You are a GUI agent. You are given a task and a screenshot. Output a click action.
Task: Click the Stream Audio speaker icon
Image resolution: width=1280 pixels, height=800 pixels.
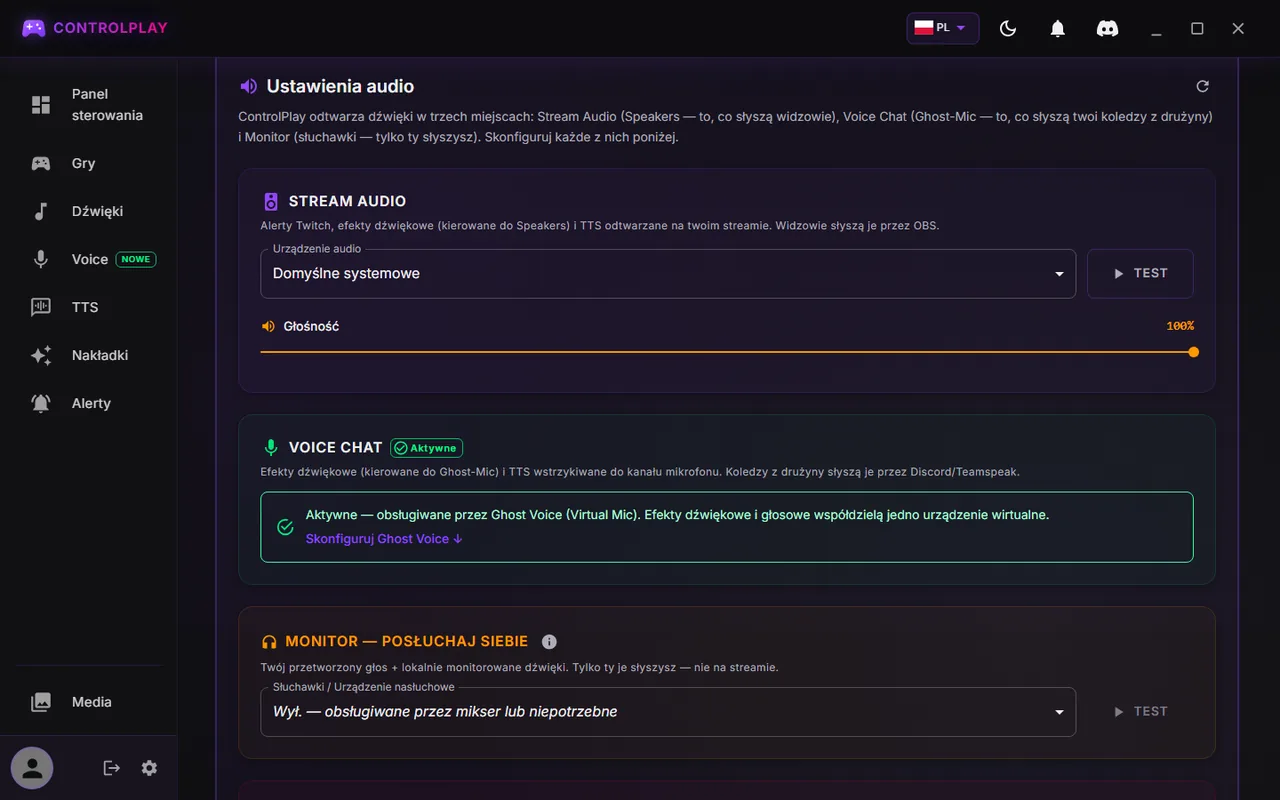(x=270, y=201)
